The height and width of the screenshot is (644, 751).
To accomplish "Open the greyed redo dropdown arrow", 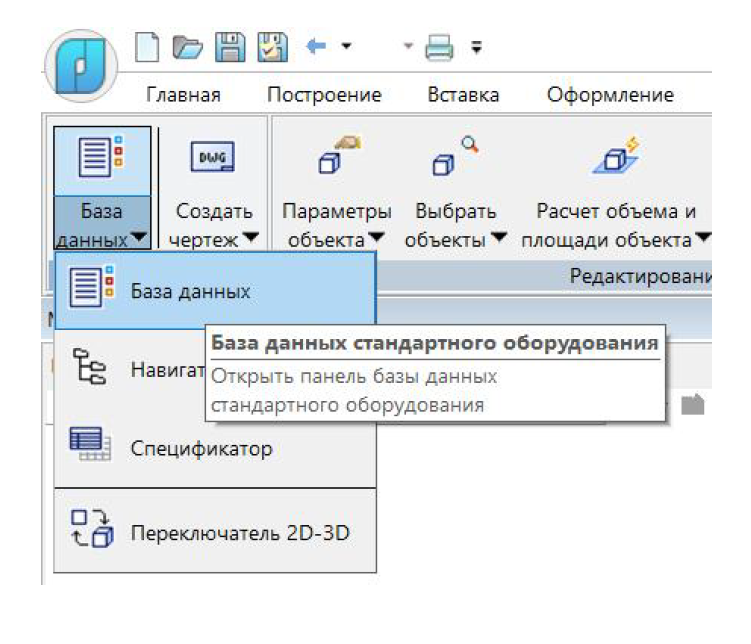I will click(x=408, y=46).
